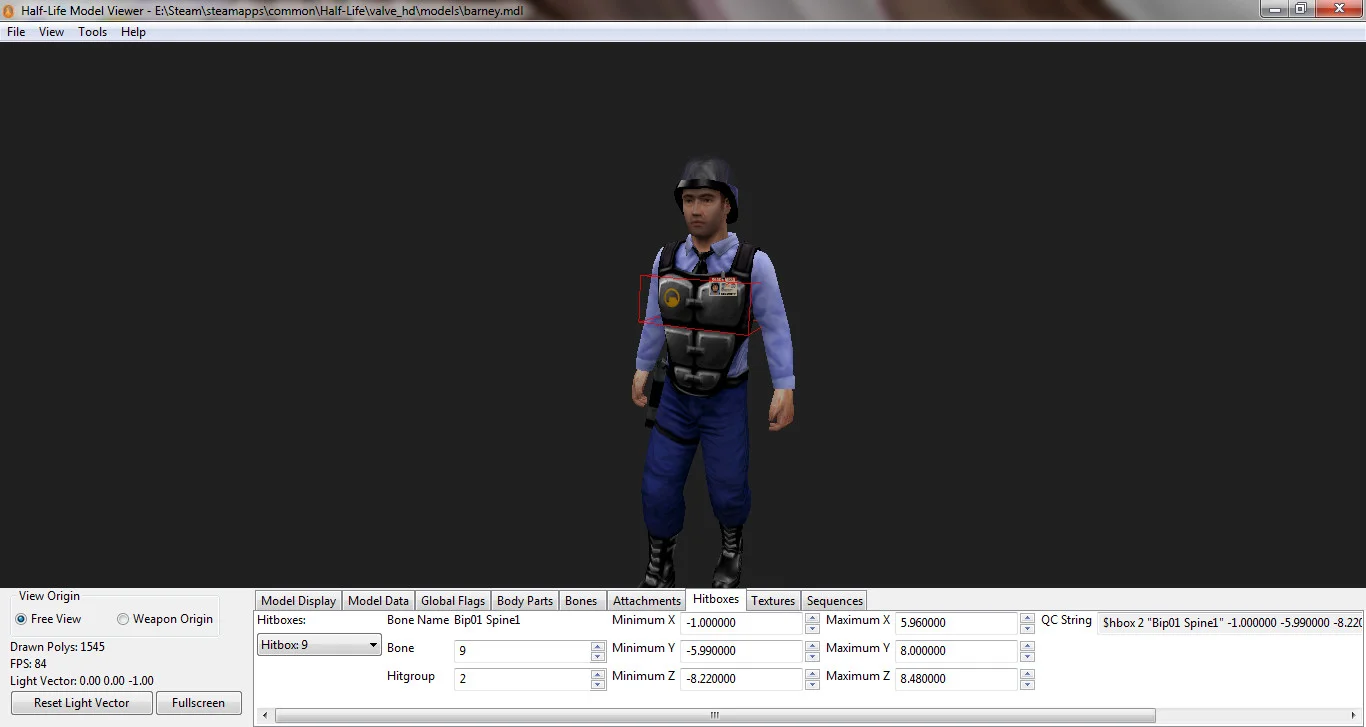
Task: Switch to the Attachments tab
Action: (x=647, y=601)
